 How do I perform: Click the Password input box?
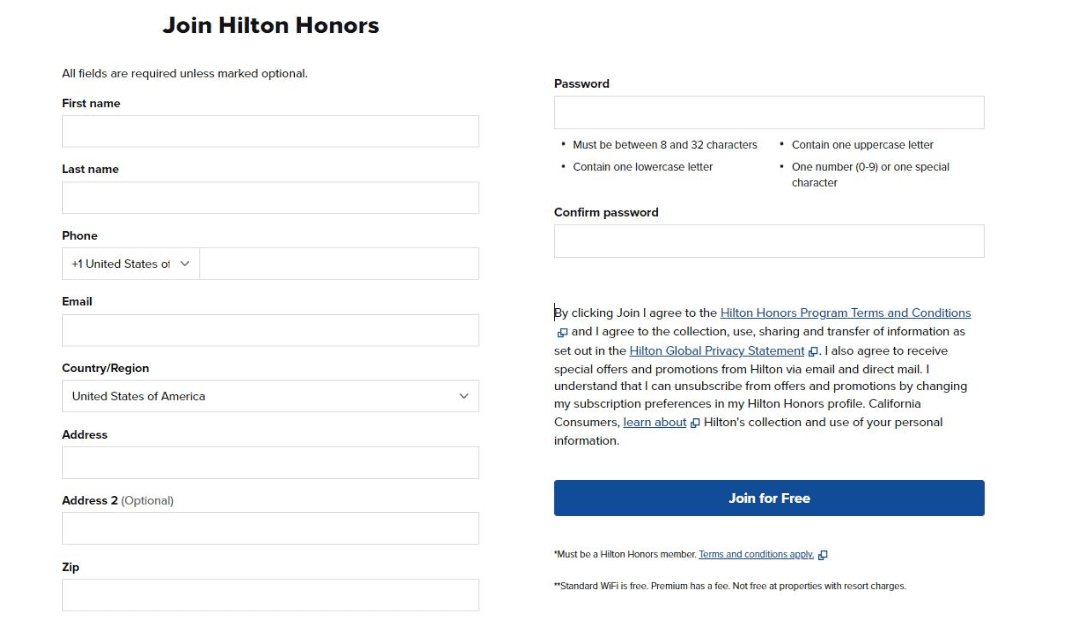(769, 111)
